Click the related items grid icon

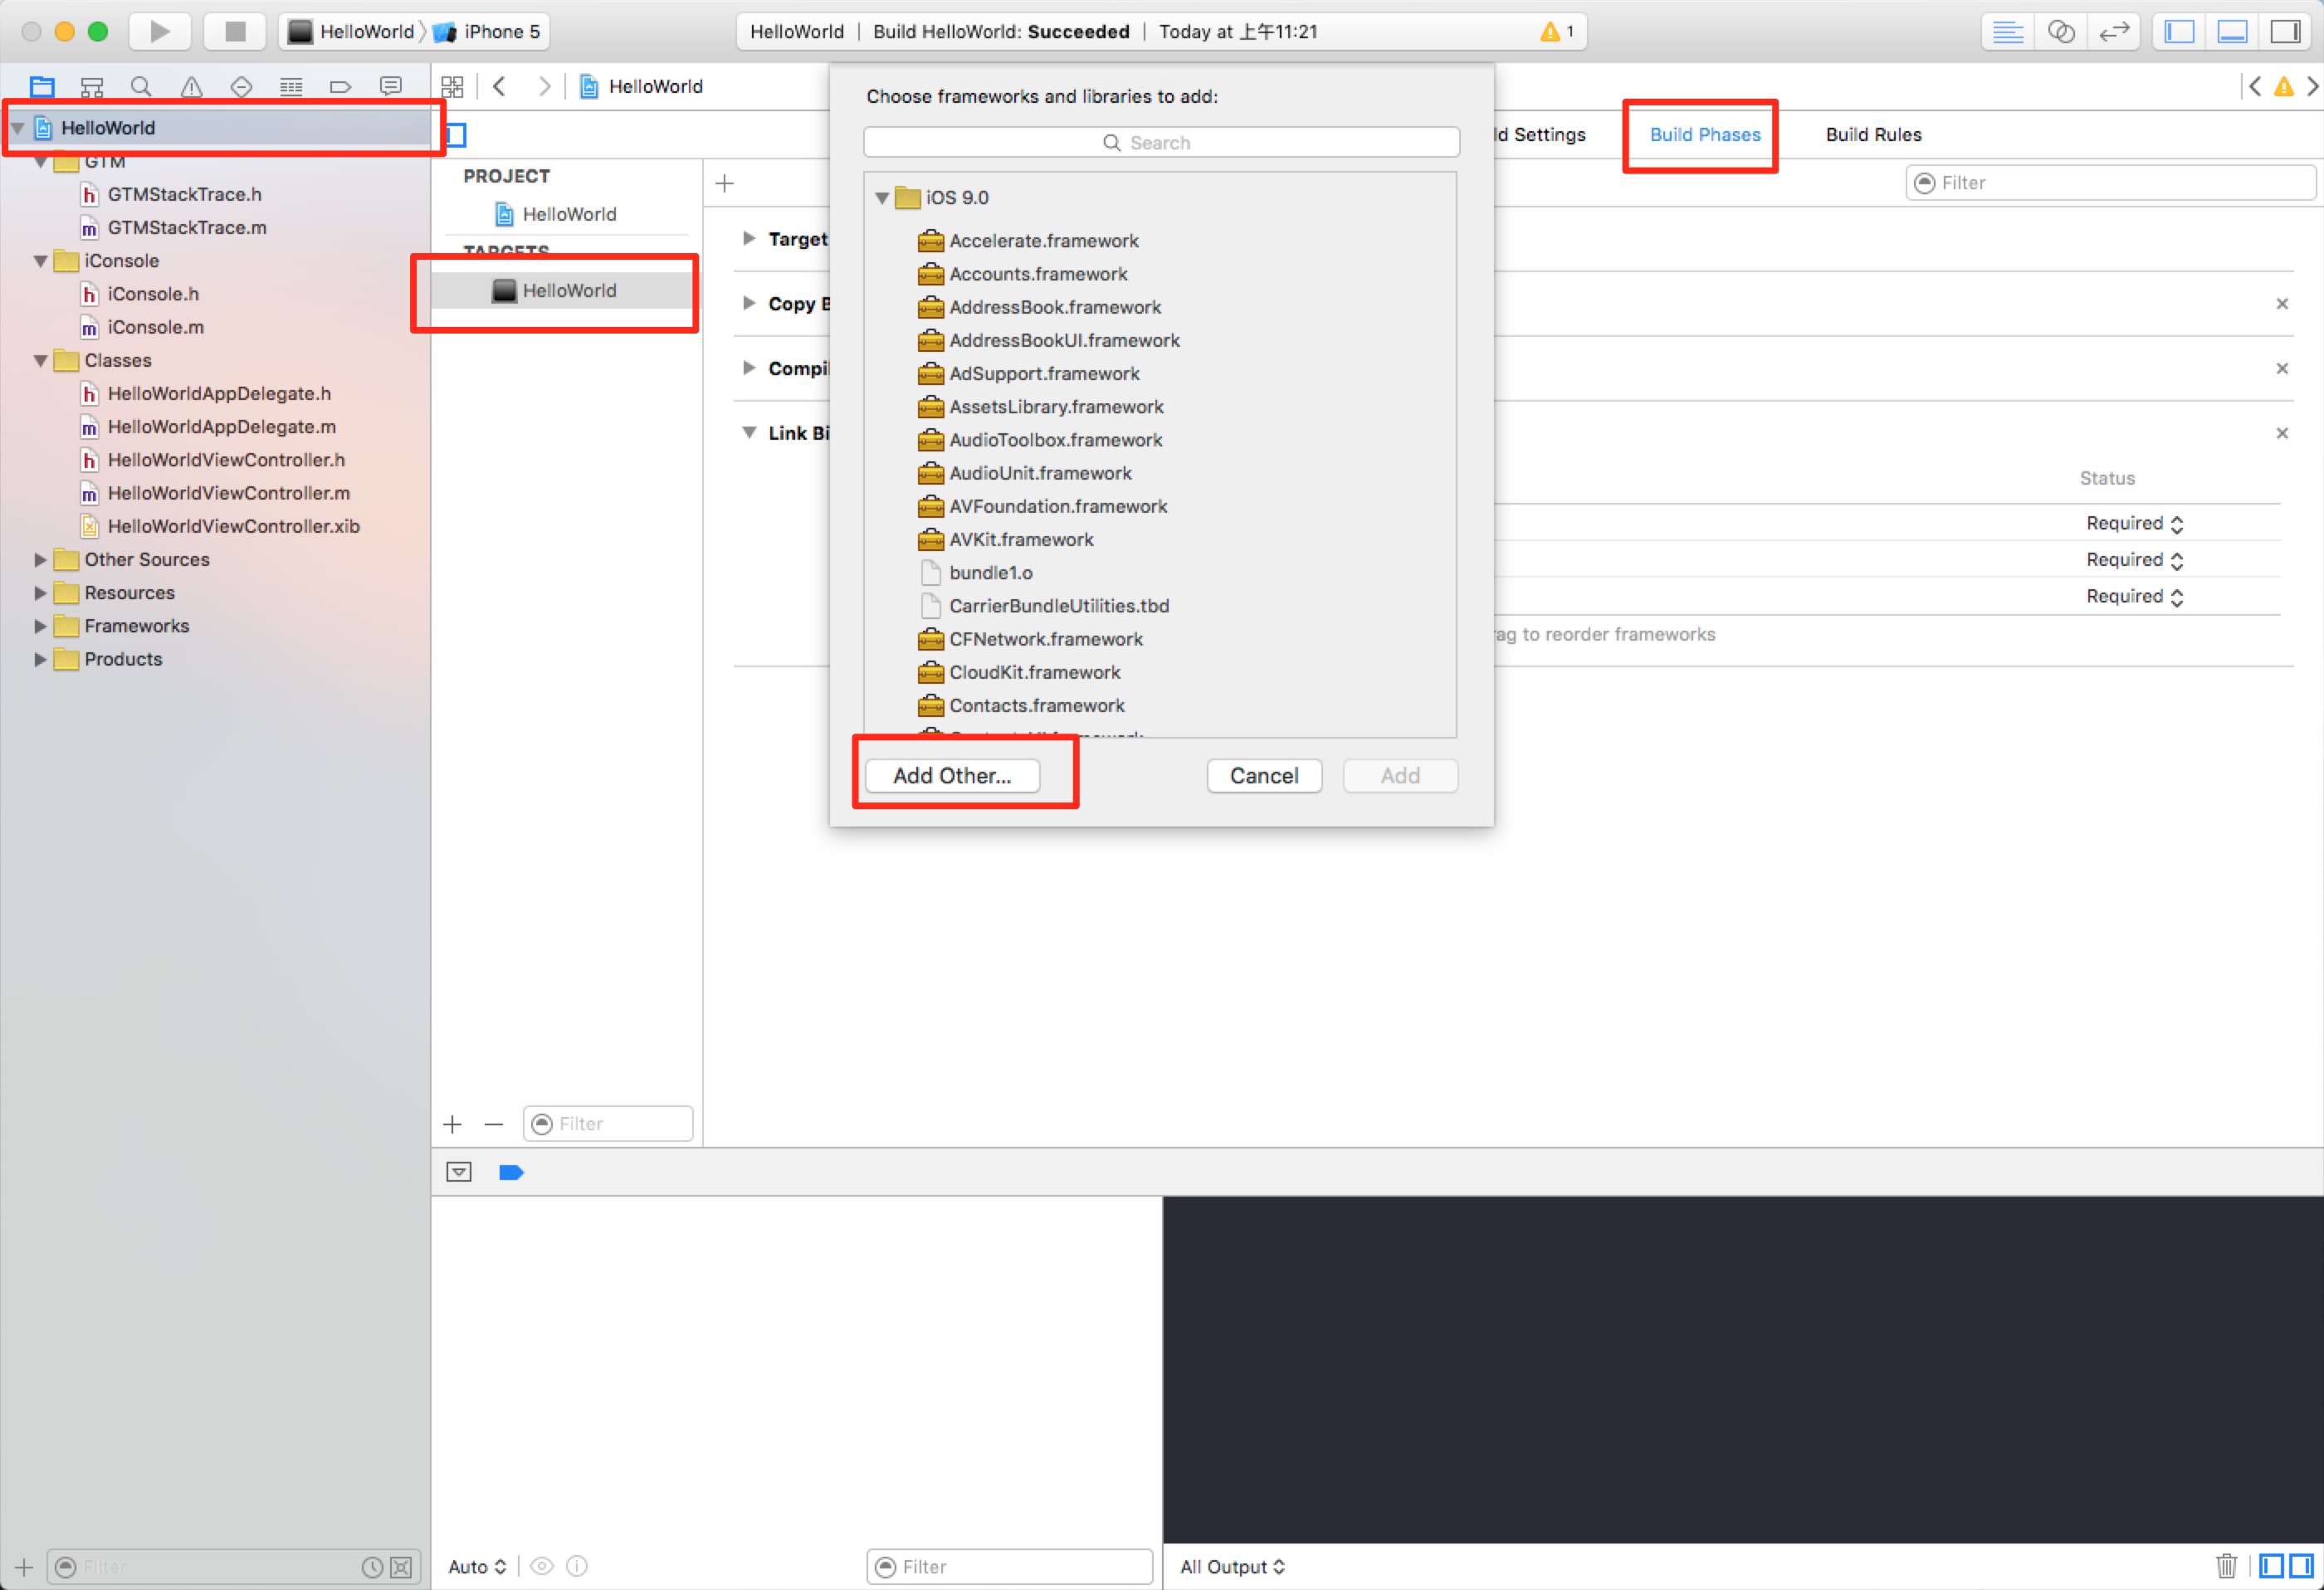(x=452, y=87)
